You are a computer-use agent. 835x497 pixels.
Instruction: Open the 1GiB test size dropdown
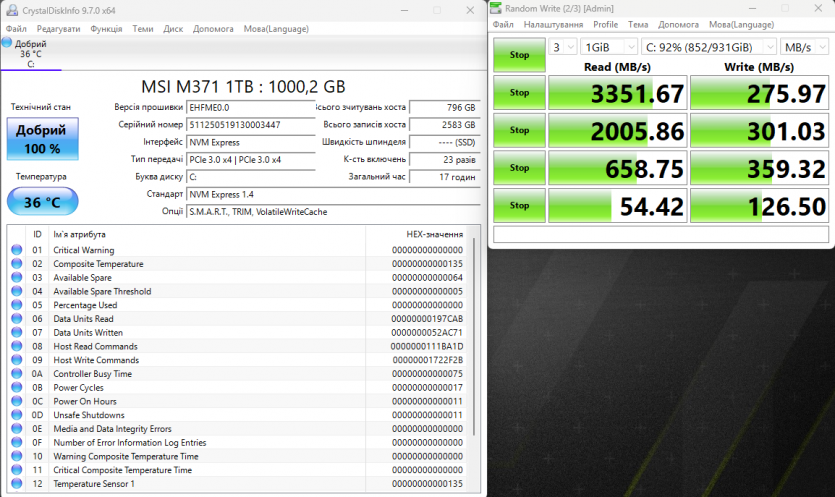pyautogui.click(x=609, y=47)
